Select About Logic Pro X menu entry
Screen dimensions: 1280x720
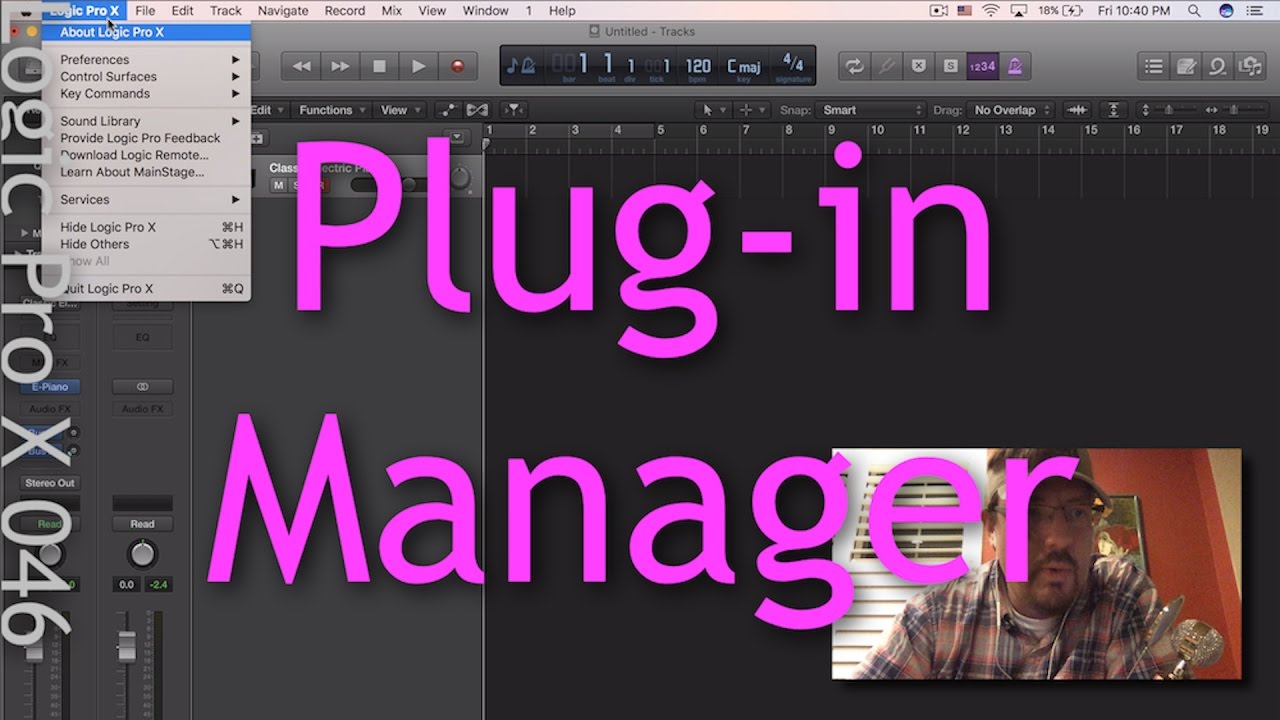(146, 32)
